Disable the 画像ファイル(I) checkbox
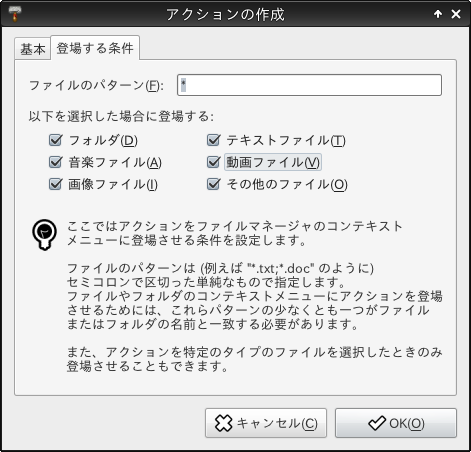The width and height of the screenshot is (471, 452). tap(55, 184)
